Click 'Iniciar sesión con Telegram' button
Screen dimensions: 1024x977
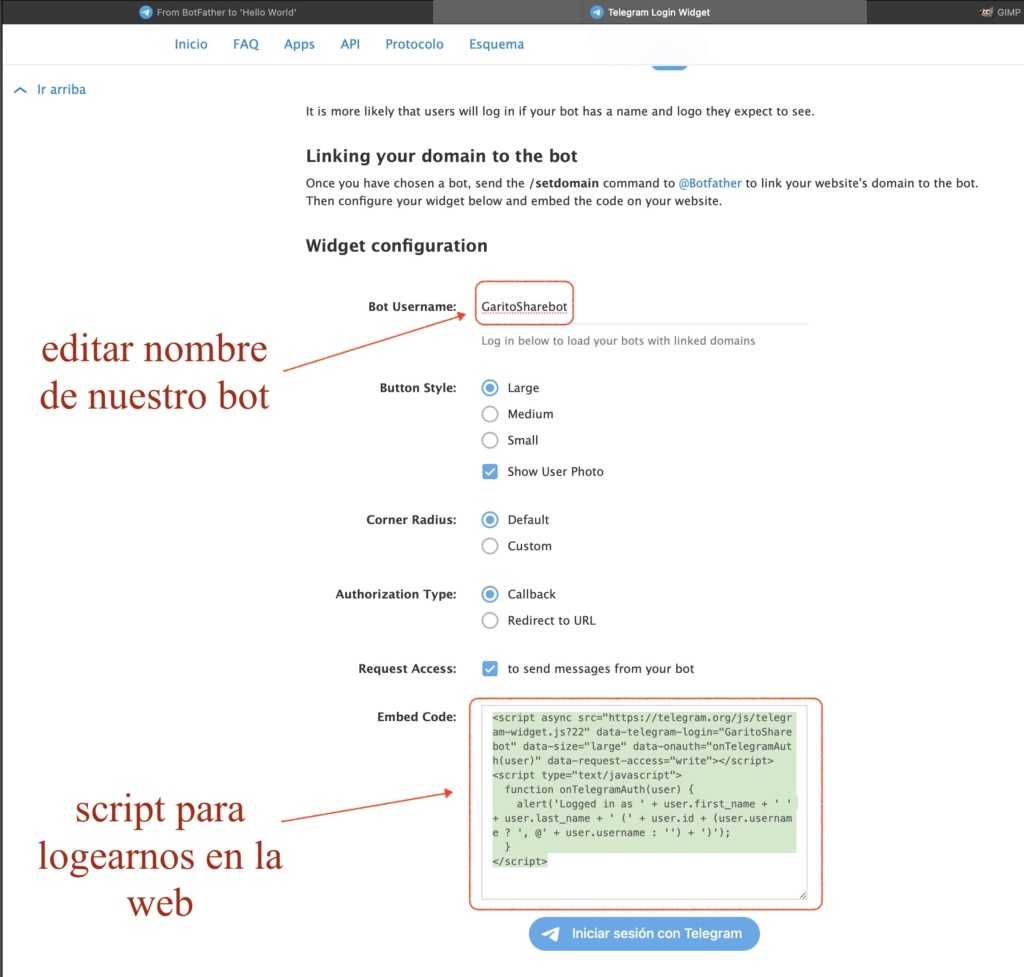[x=644, y=934]
